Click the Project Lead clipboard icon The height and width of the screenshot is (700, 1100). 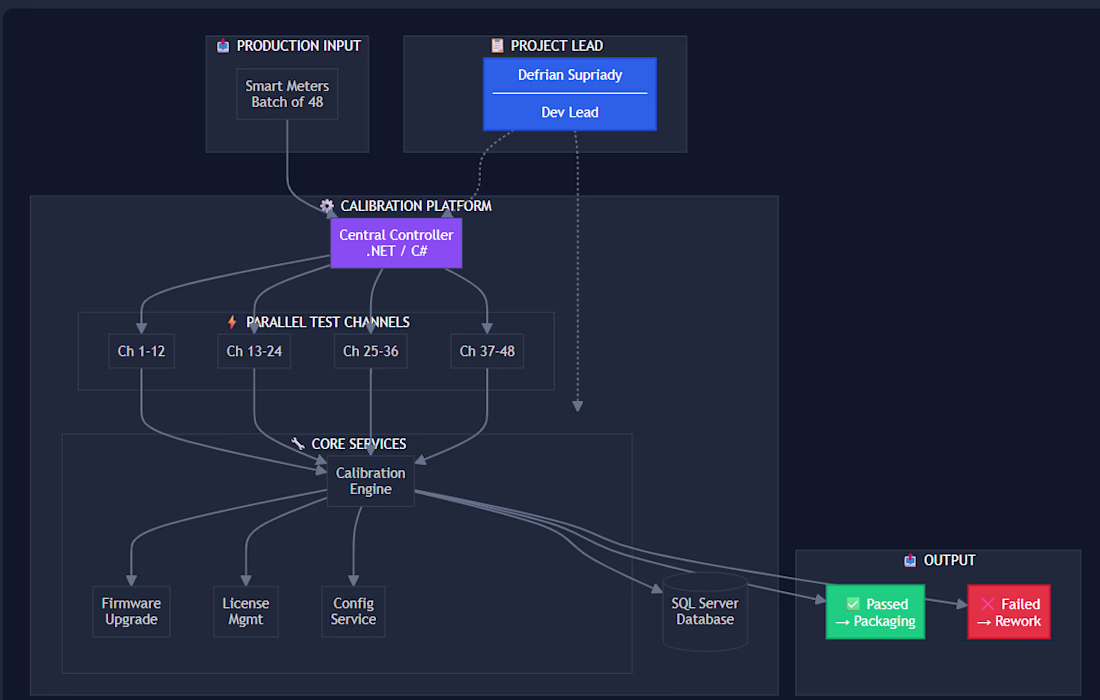pyautogui.click(x=497, y=46)
